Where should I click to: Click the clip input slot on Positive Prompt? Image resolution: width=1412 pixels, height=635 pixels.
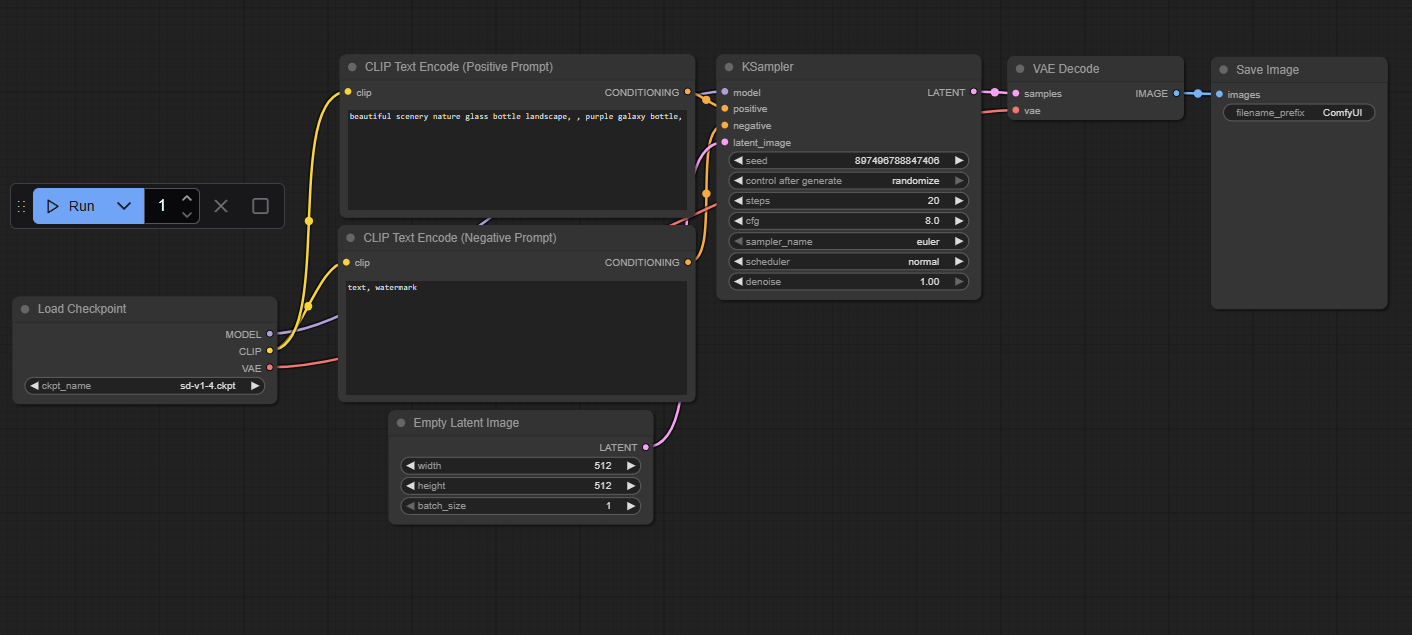coord(348,92)
